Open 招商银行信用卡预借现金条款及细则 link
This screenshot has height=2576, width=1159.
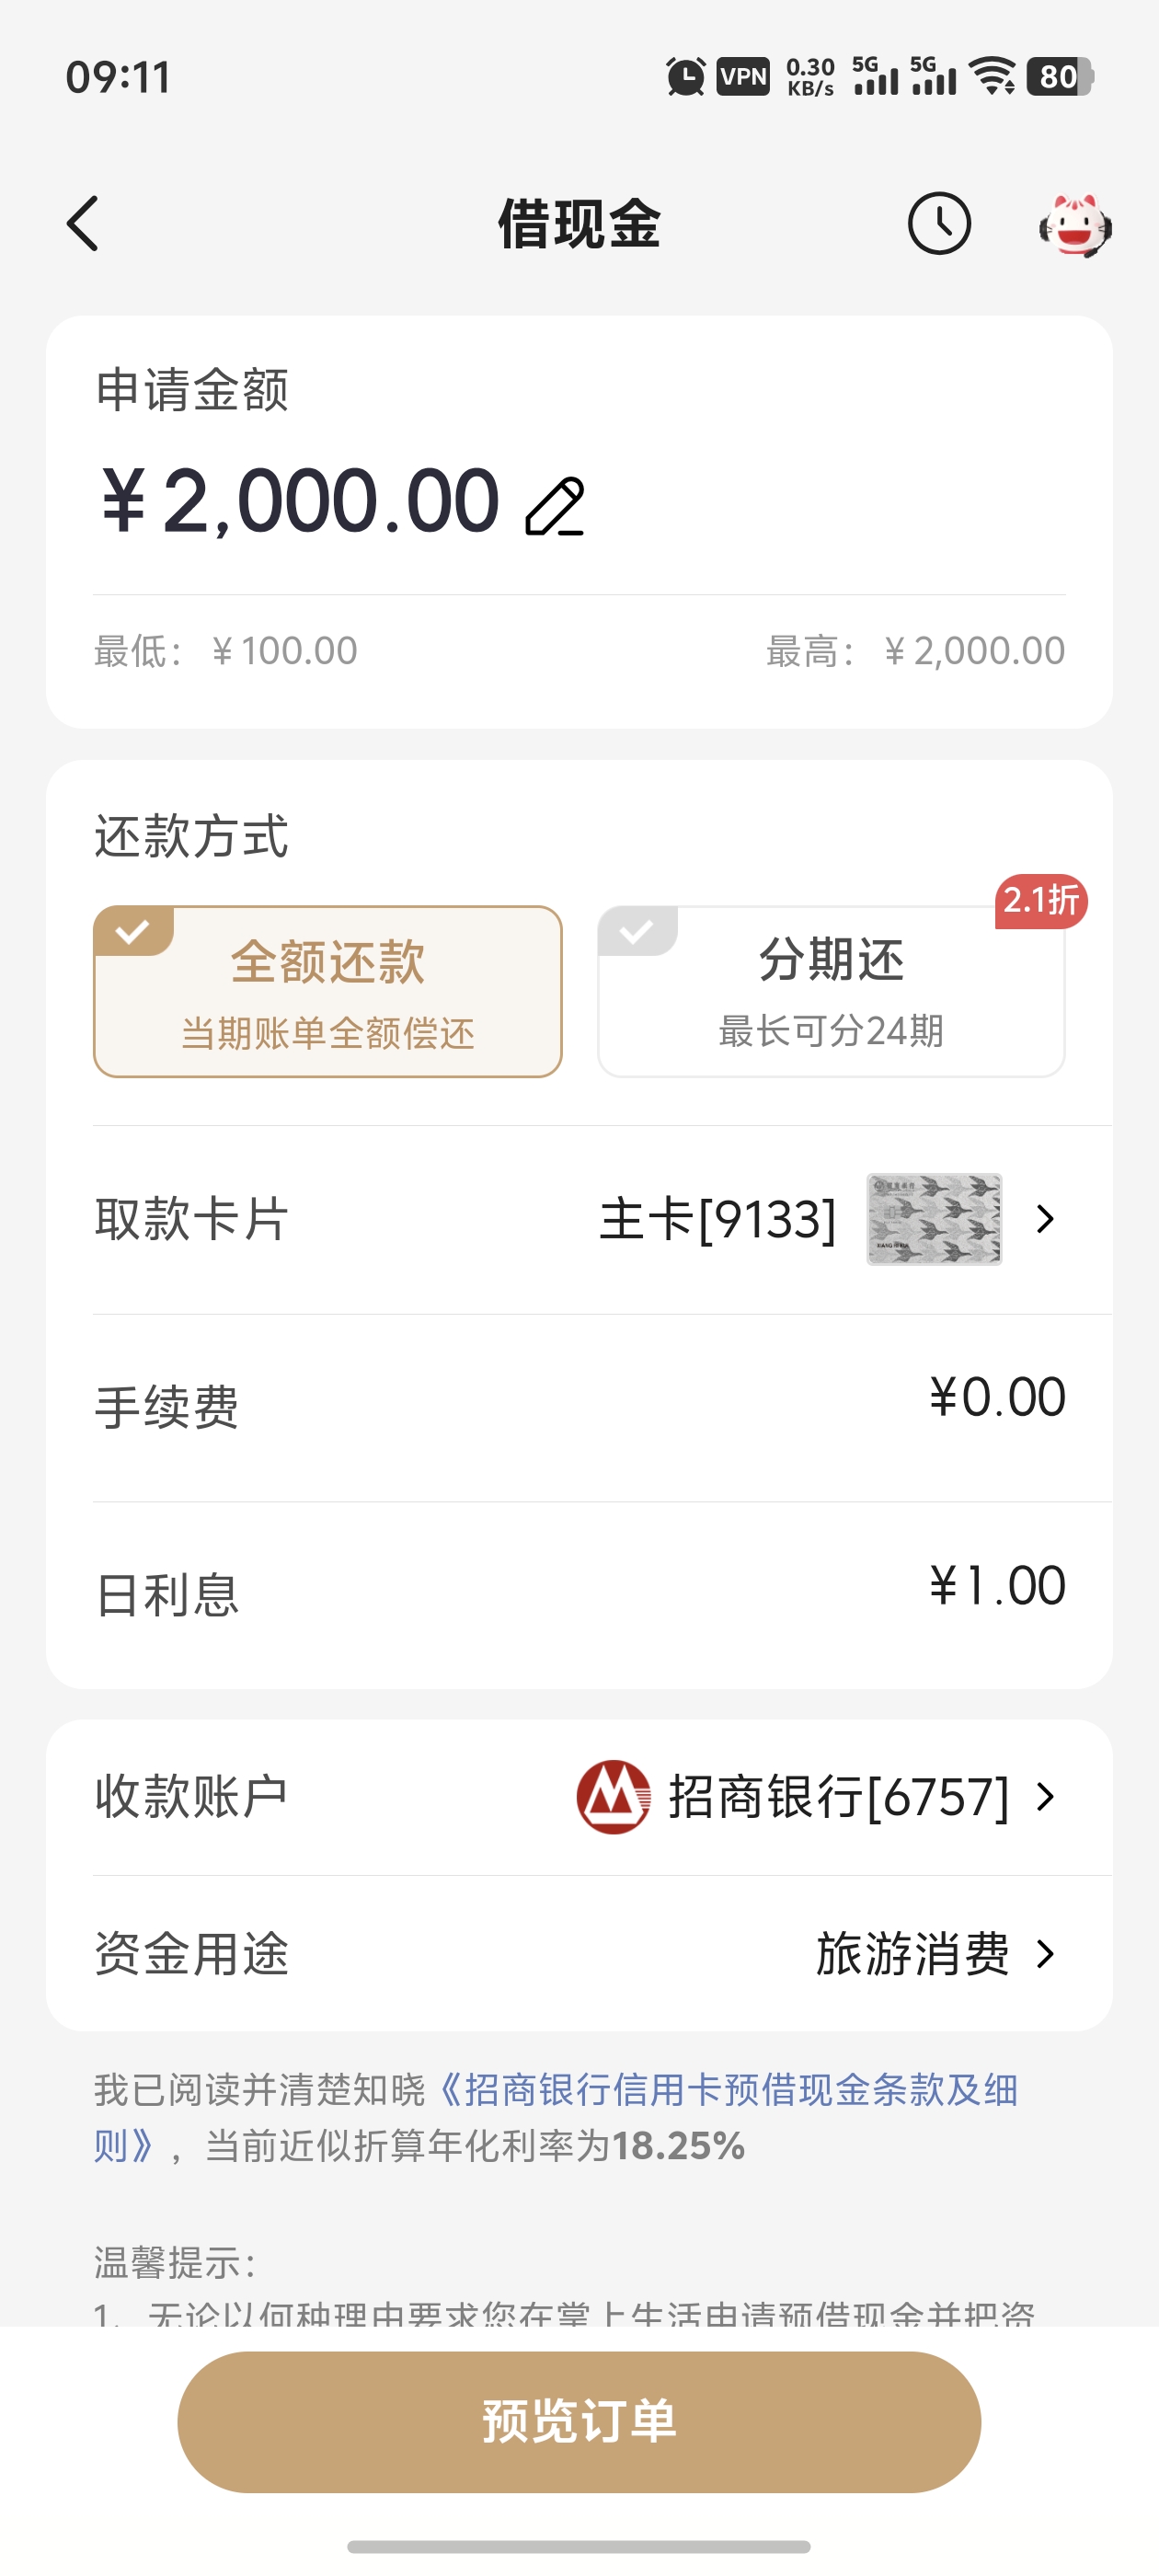(556, 2117)
